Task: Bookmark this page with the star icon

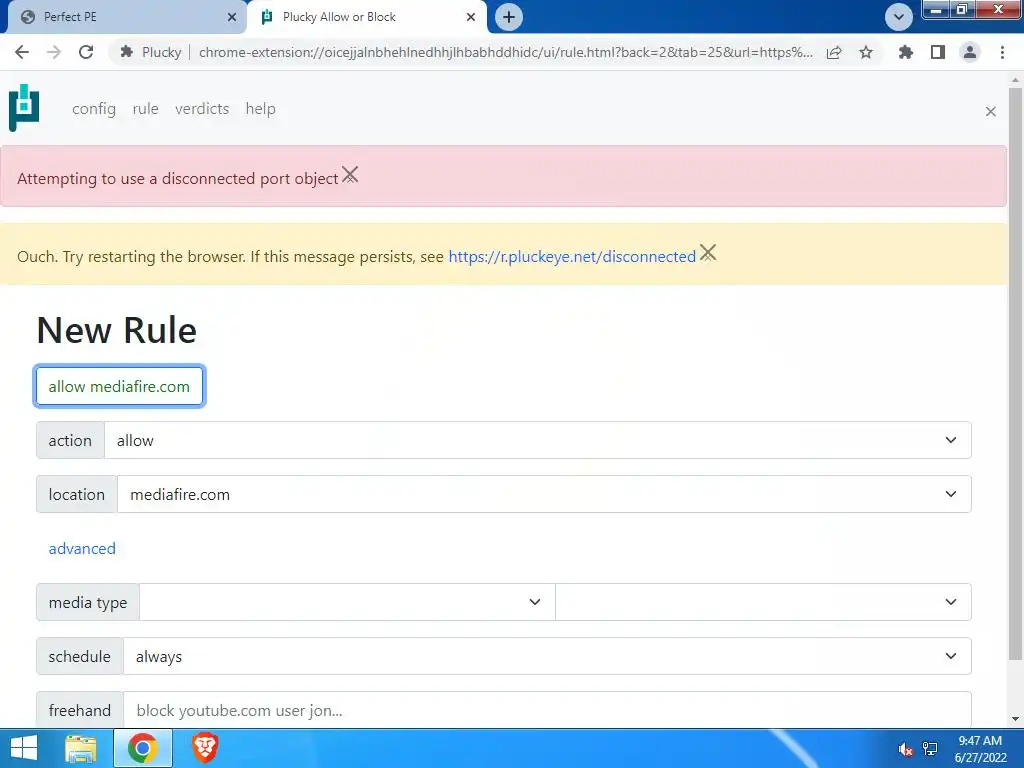Action: pyautogui.click(x=866, y=52)
